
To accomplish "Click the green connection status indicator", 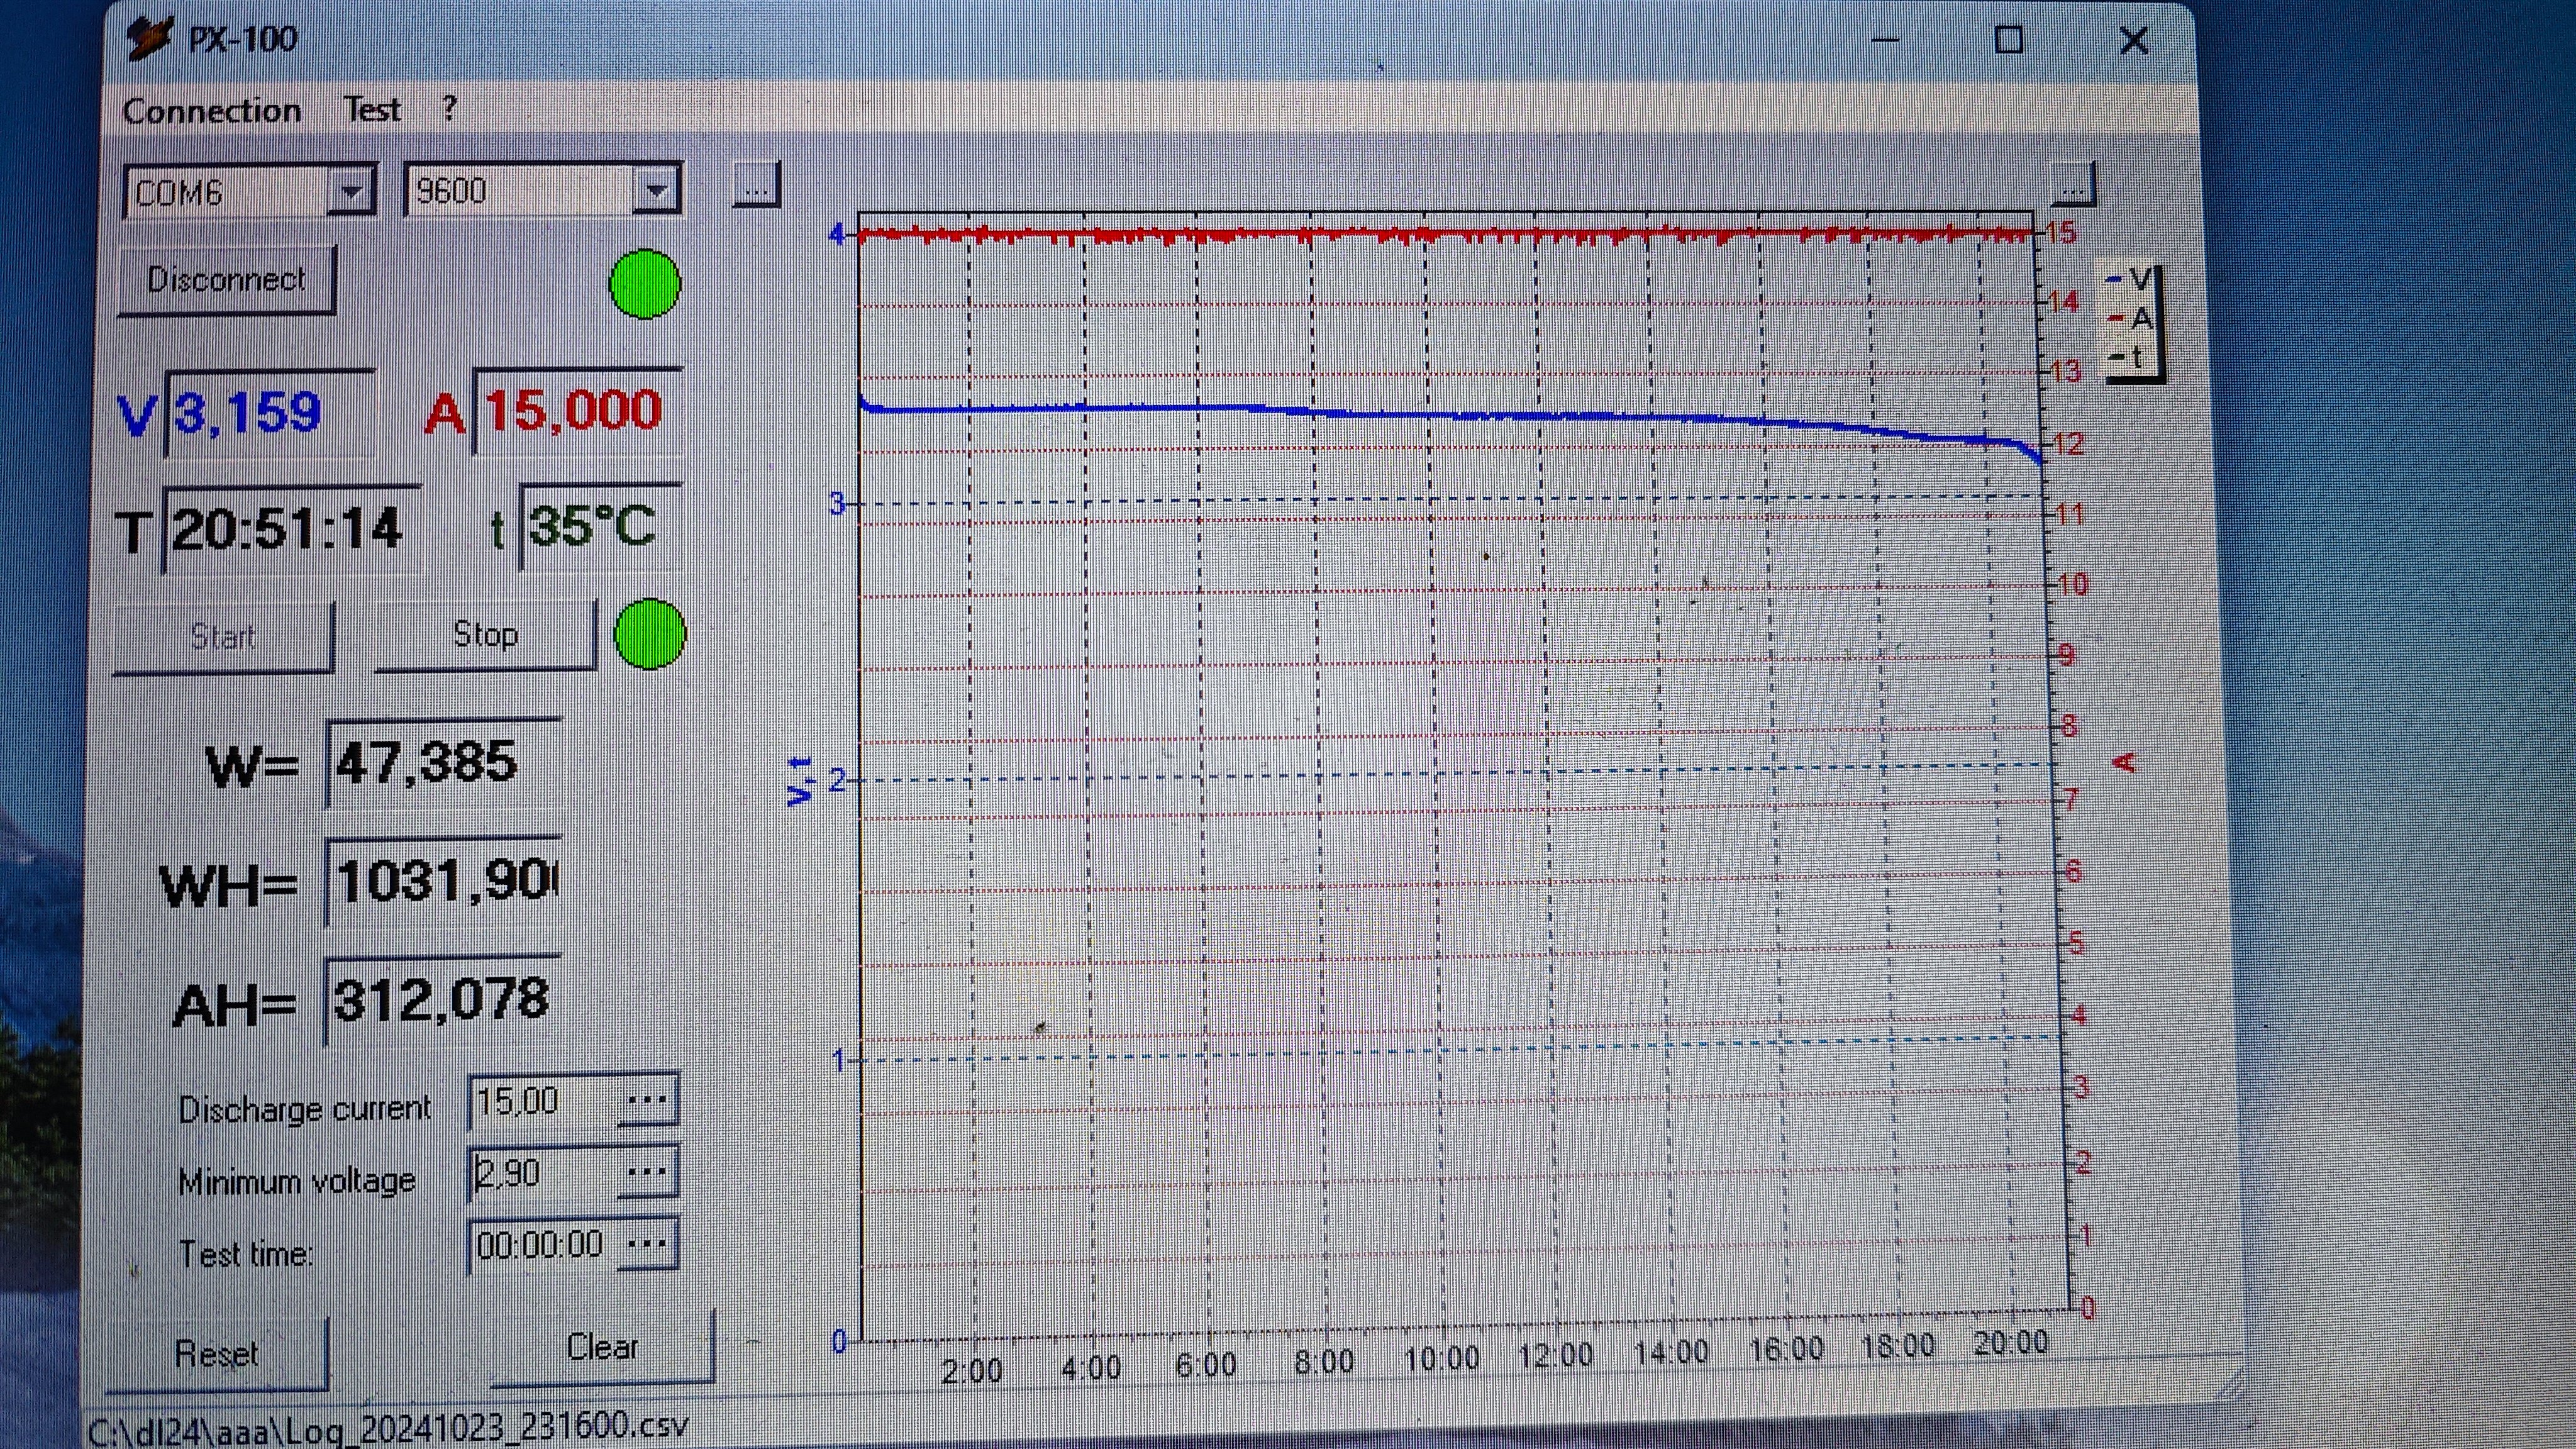I will point(645,284).
